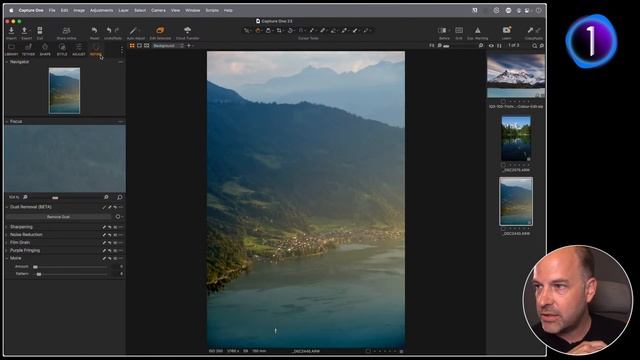Collapse the Focus panel

7,122
